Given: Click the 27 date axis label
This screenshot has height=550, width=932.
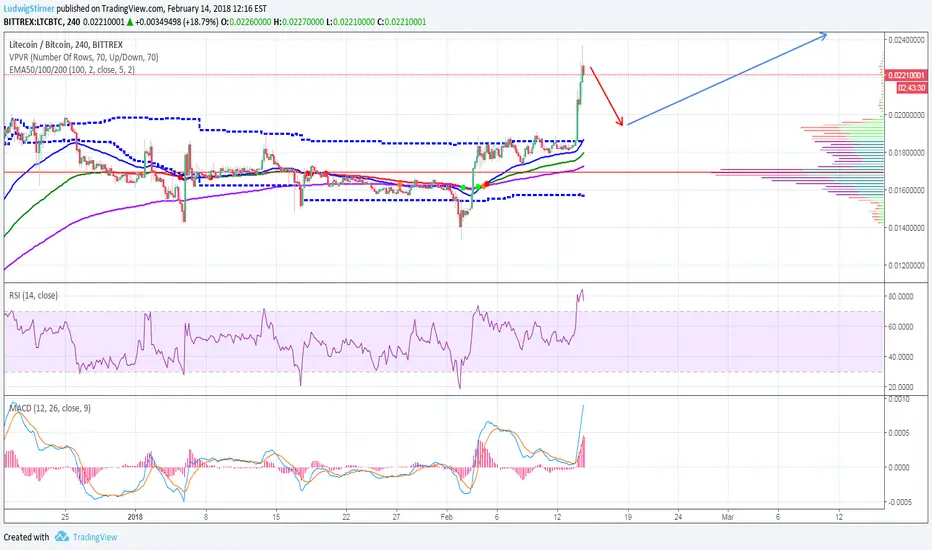Looking at the screenshot, I should [x=396, y=517].
